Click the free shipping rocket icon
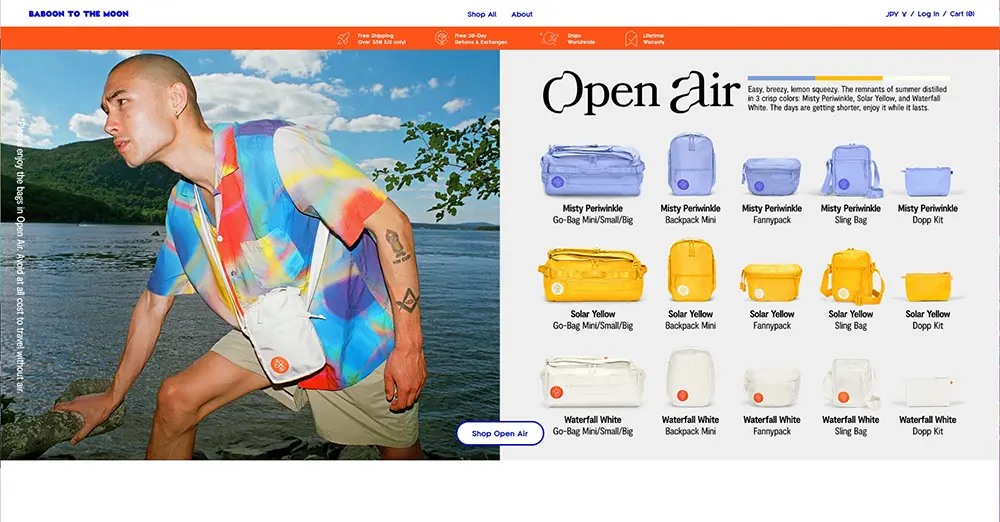The width and height of the screenshot is (1000, 522). pos(343,39)
